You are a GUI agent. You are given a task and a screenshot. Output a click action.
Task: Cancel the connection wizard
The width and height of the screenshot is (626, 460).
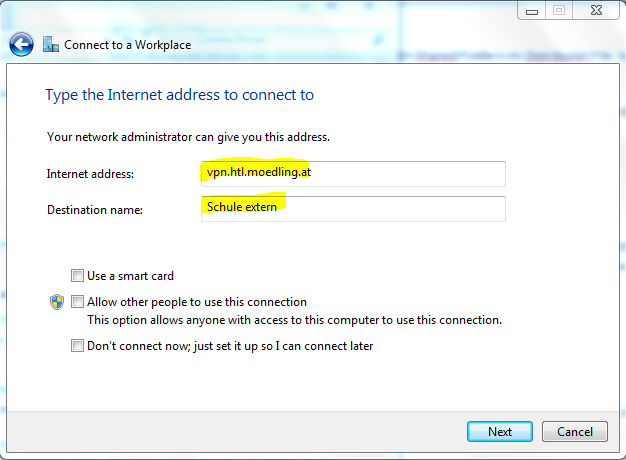(574, 432)
